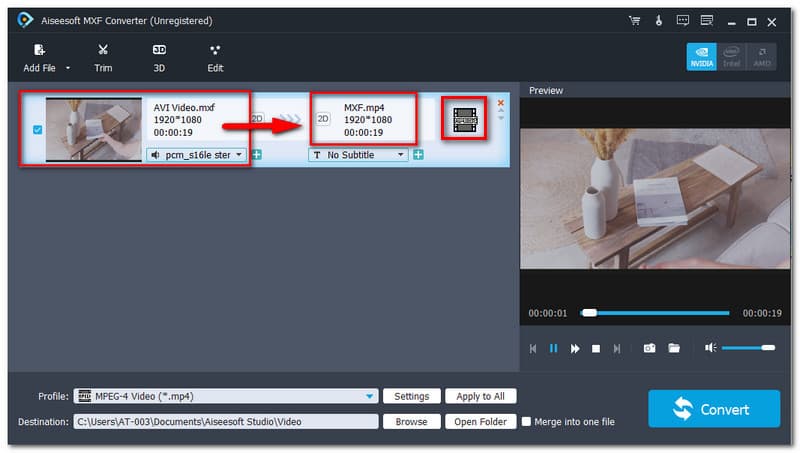This screenshot has width=800, height=453.
Task: Open the snapshot folder icon
Action: coord(674,348)
